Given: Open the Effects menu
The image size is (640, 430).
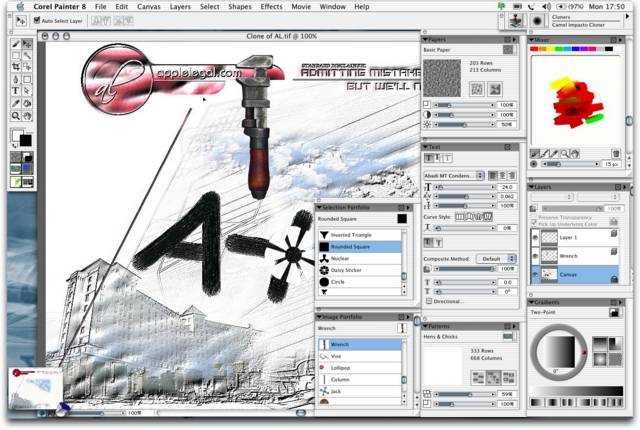Looking at the screenshot, I should (x=272, y=6).
